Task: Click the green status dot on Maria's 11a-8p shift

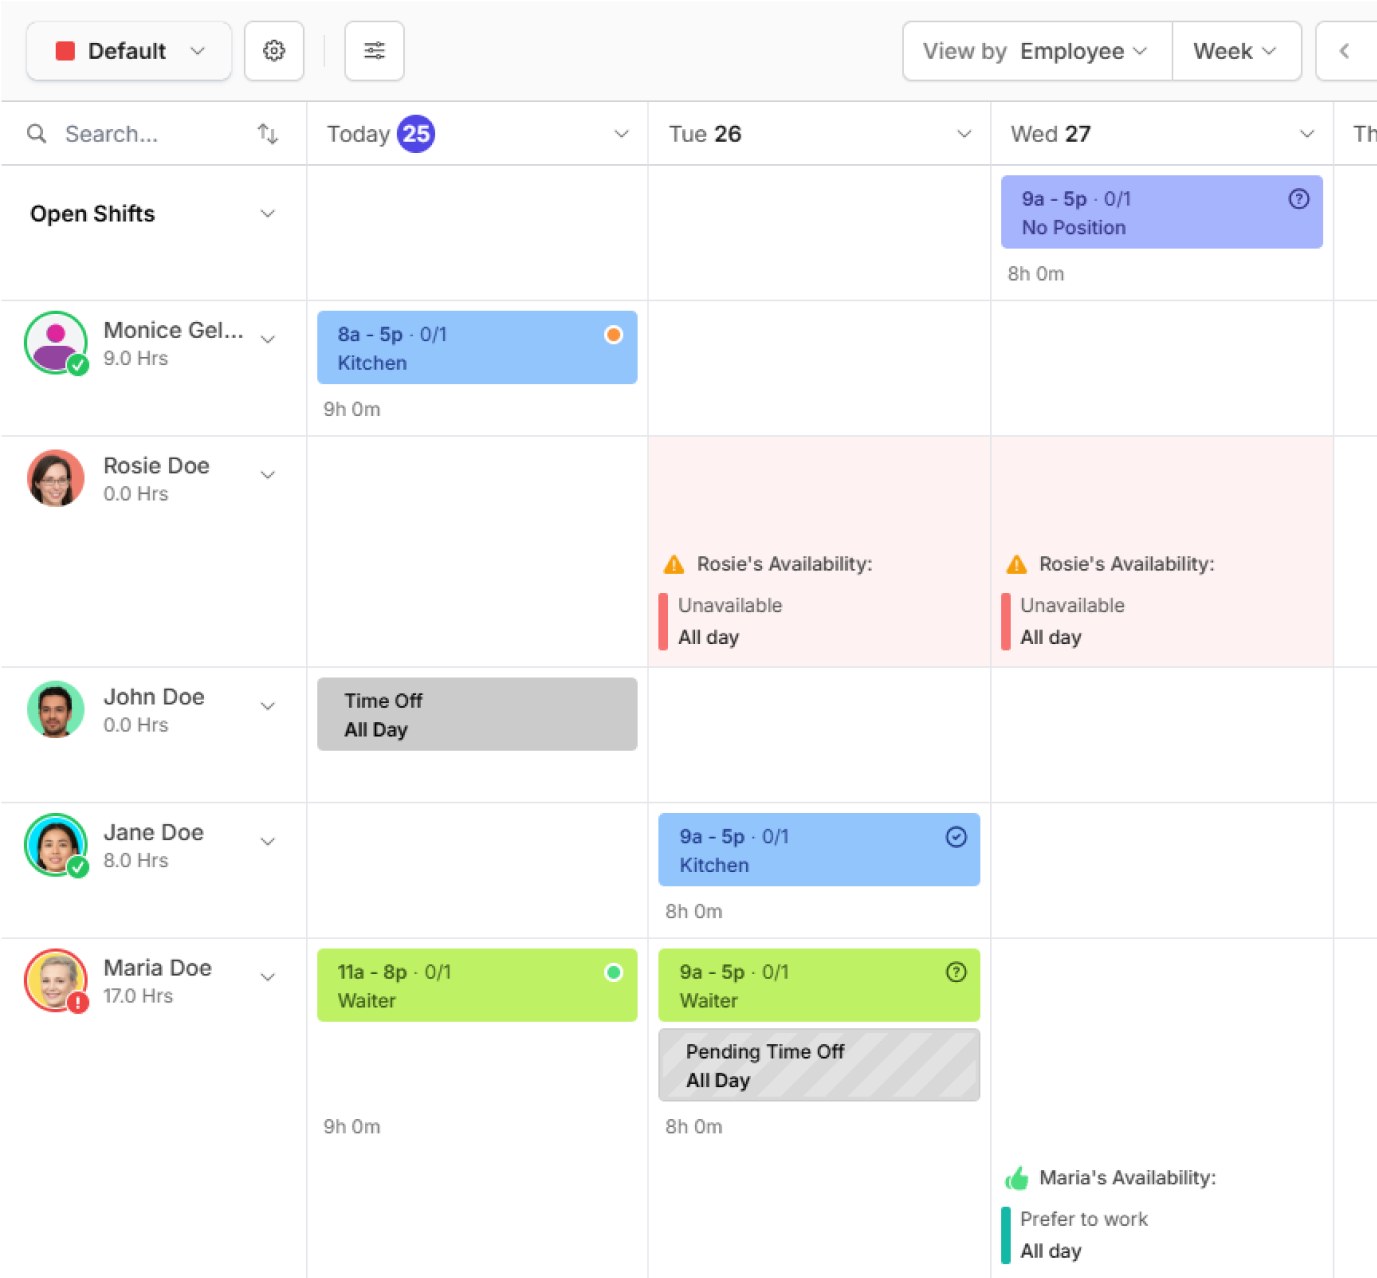Action: [613, 972]
